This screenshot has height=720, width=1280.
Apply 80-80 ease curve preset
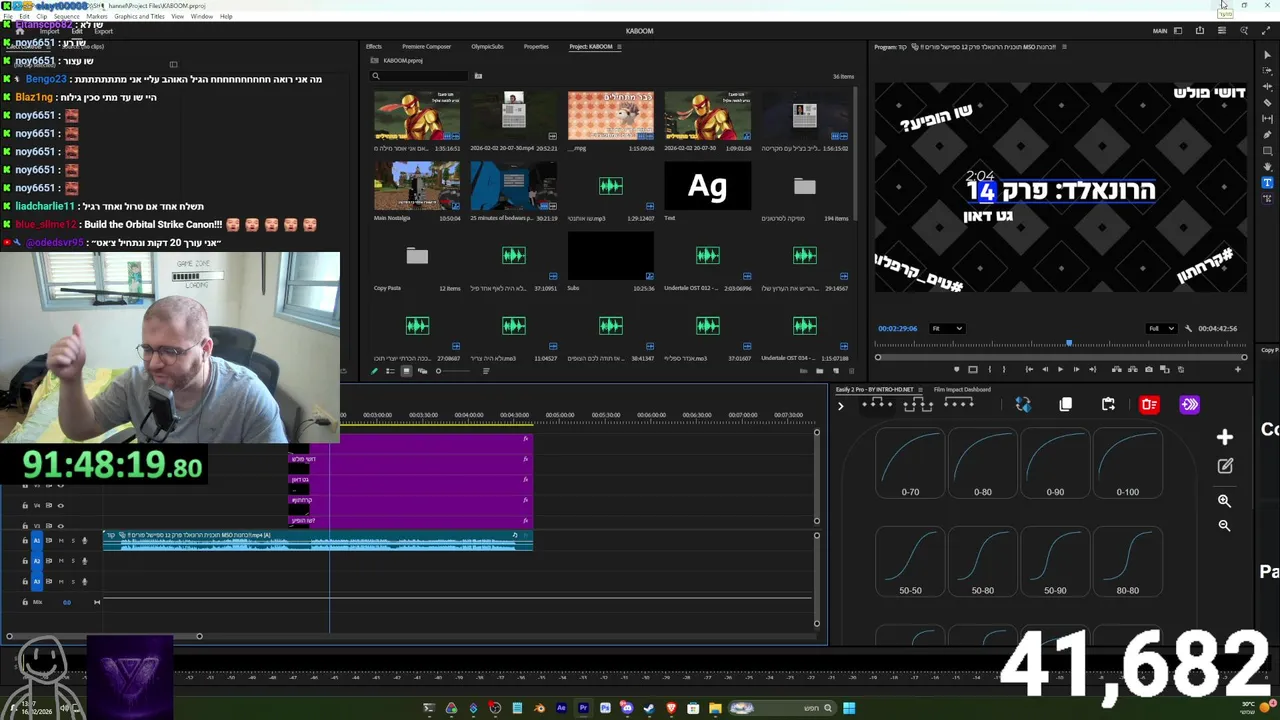(1127, 561)
